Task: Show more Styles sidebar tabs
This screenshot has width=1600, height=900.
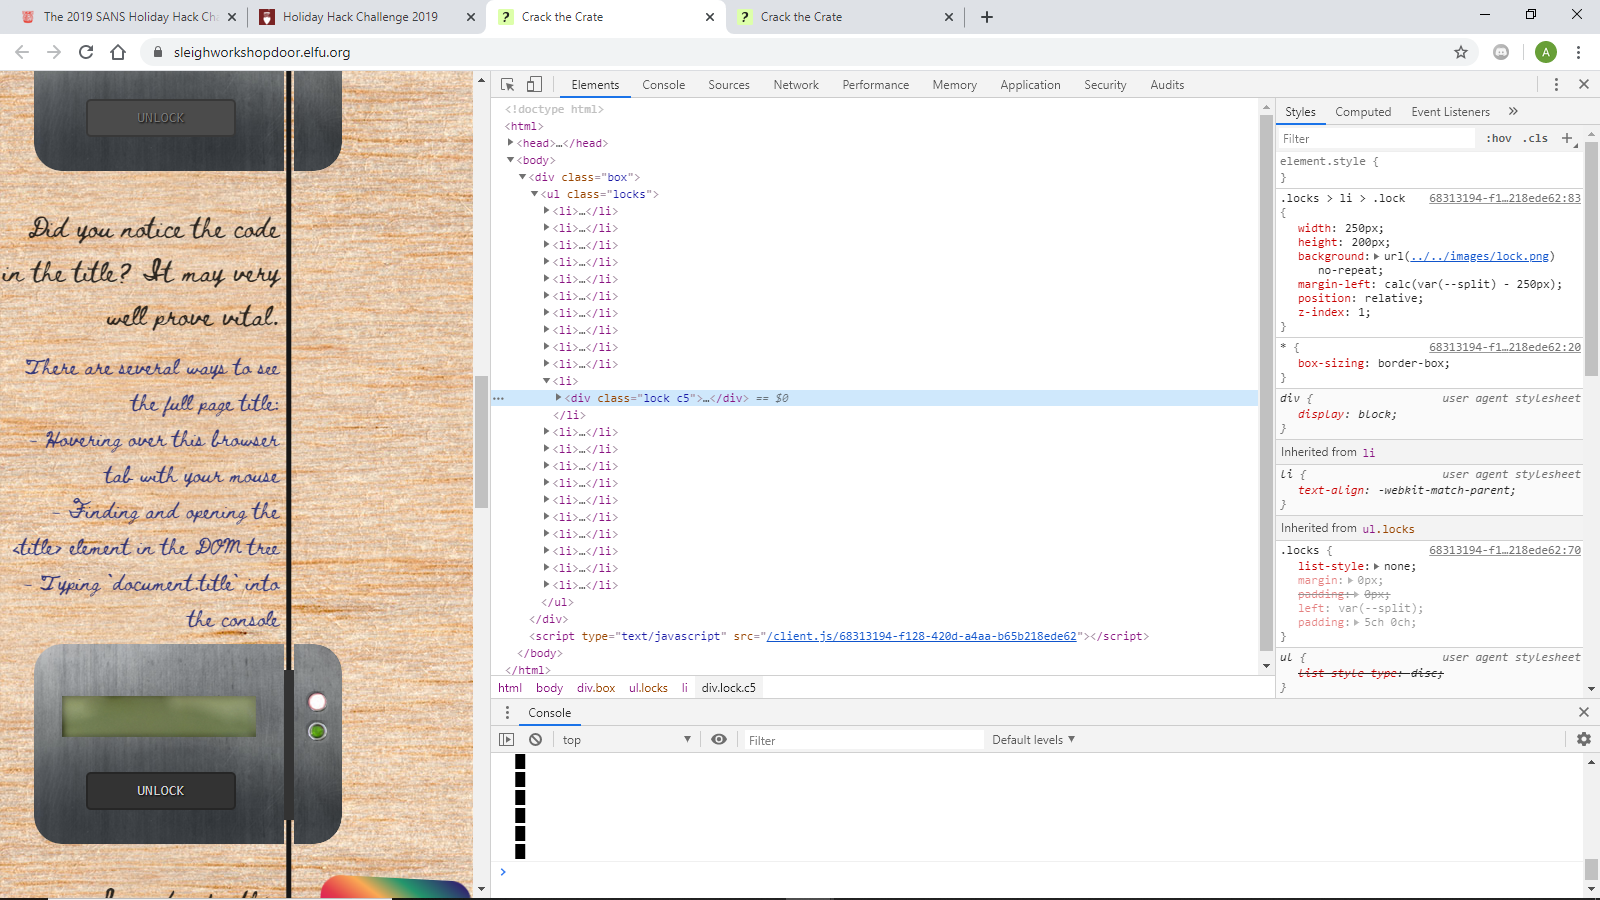Action: (1513, 111)
